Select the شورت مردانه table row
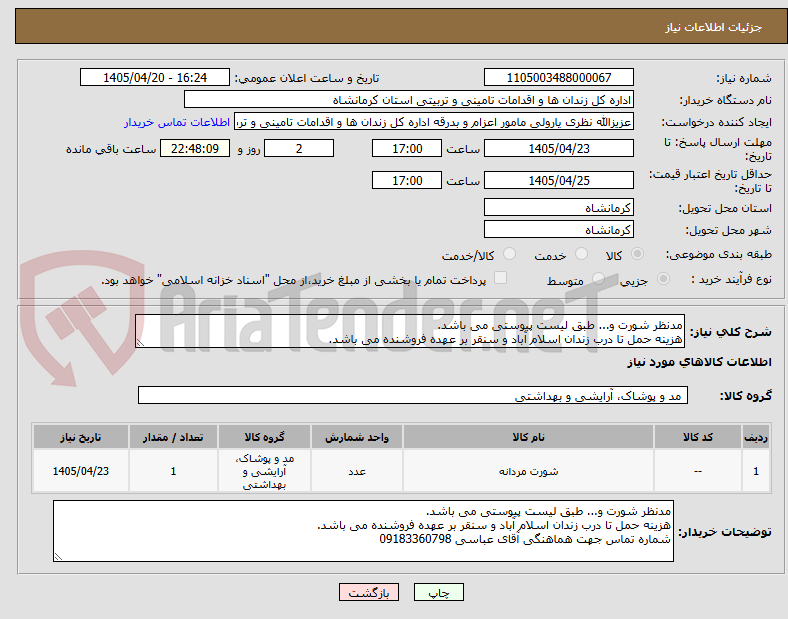The image size is (788, 619). coord(402,471)
